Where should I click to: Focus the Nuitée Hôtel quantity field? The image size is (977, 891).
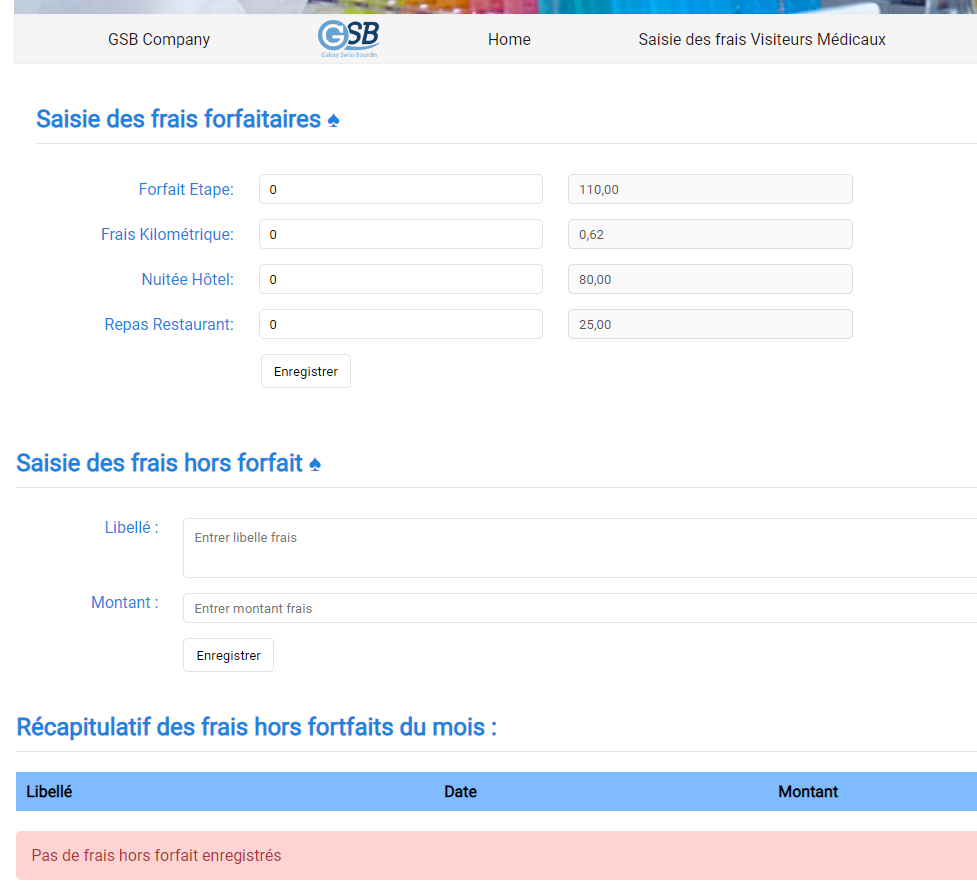tap(400, 279)
